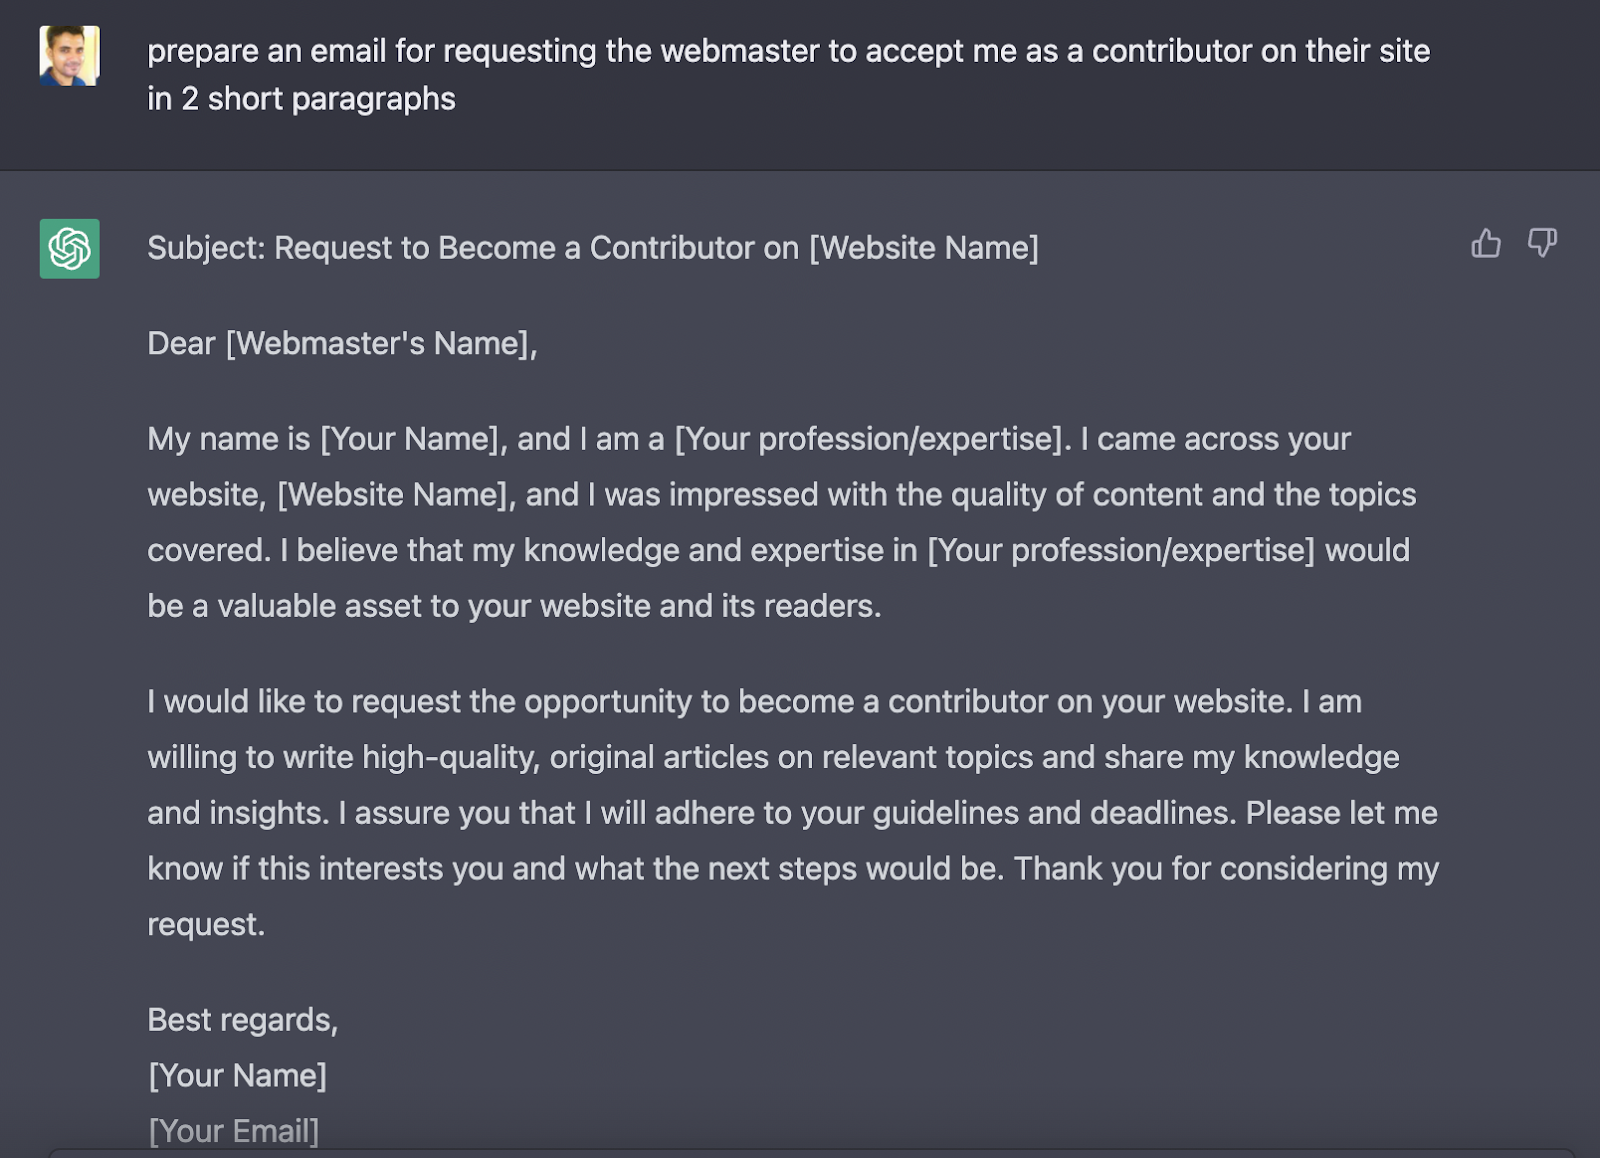Click "[Your Name]" after "My name is"
This screenshot has width=1600, height=1158.
tap(408, 439)
